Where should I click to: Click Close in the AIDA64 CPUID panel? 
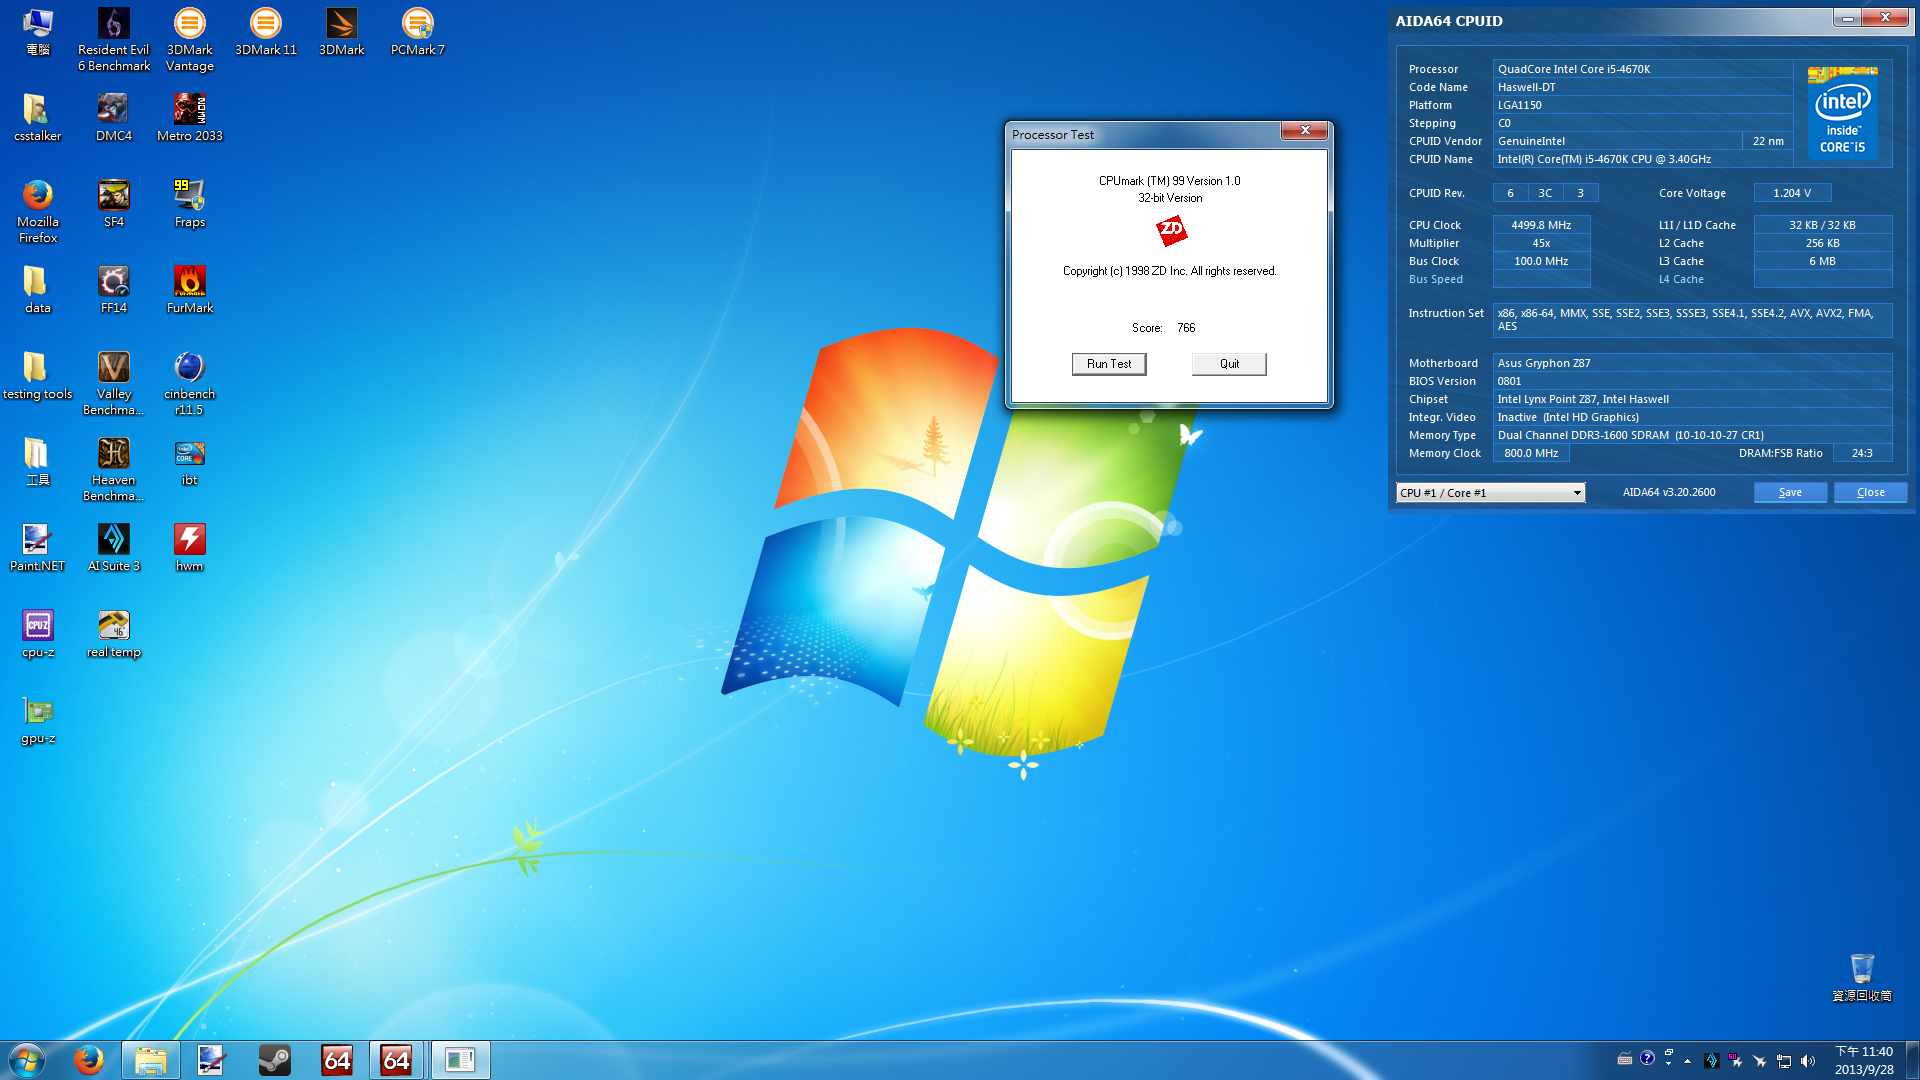[1870, 492]
